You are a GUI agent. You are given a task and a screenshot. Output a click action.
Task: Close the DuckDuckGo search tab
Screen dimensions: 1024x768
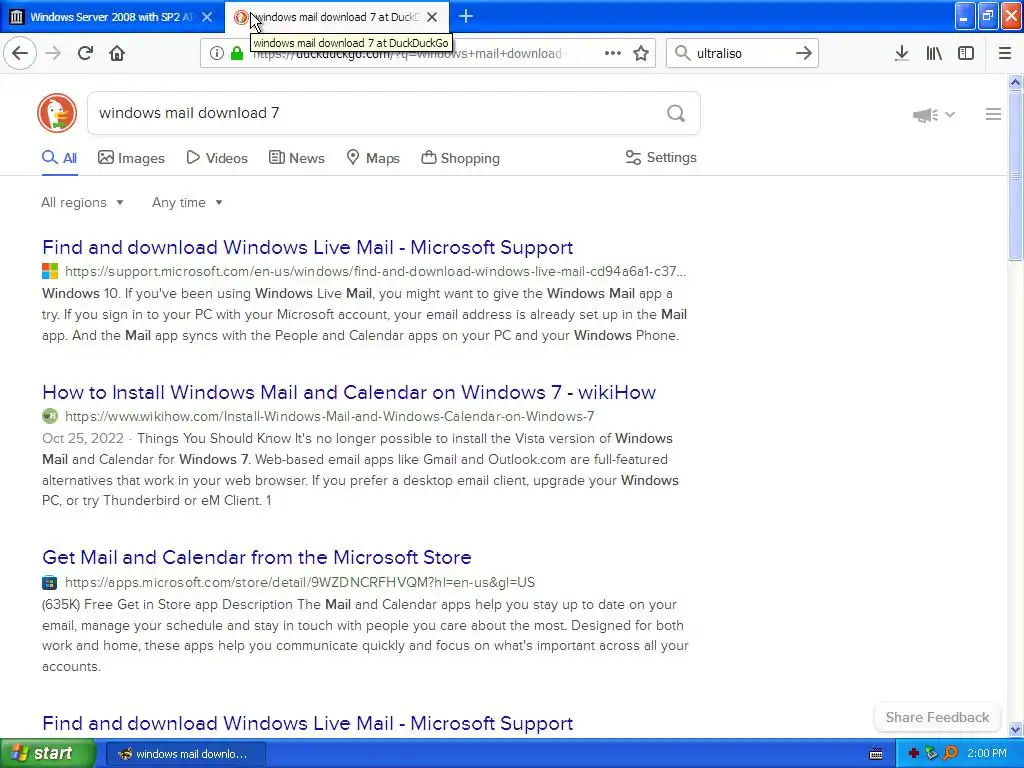pyautogui.click(x=432, y=17)
